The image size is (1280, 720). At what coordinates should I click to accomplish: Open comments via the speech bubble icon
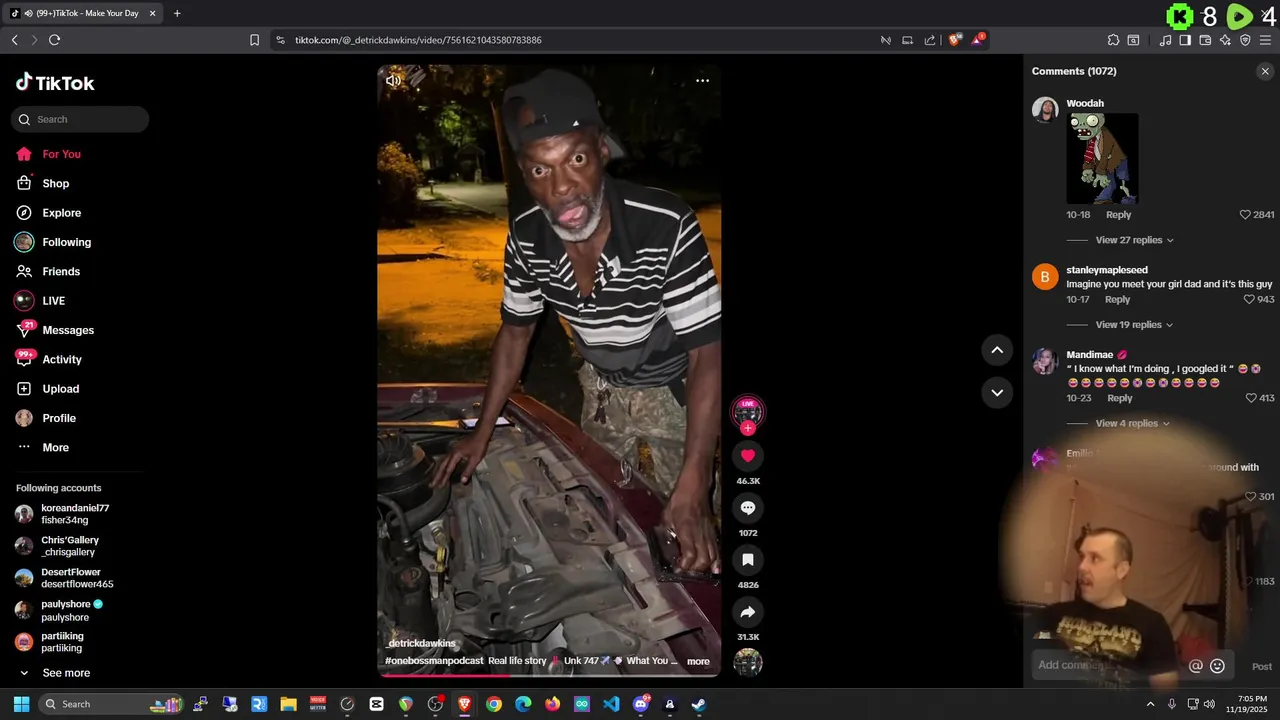(747, 508)
